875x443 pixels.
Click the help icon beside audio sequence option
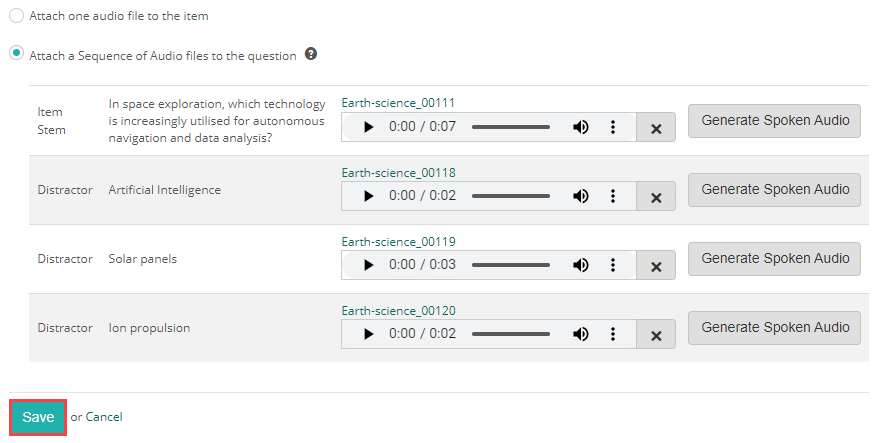click(311, 55)
